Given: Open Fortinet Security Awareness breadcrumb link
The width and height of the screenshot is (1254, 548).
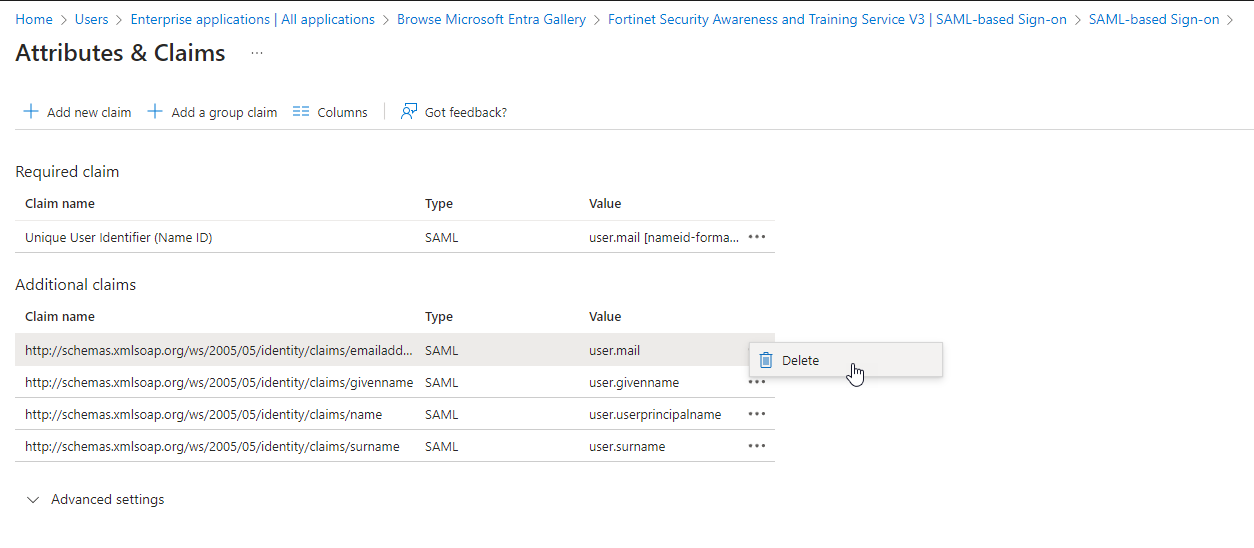Looking at the screenshot, I should tap(837, 19).
